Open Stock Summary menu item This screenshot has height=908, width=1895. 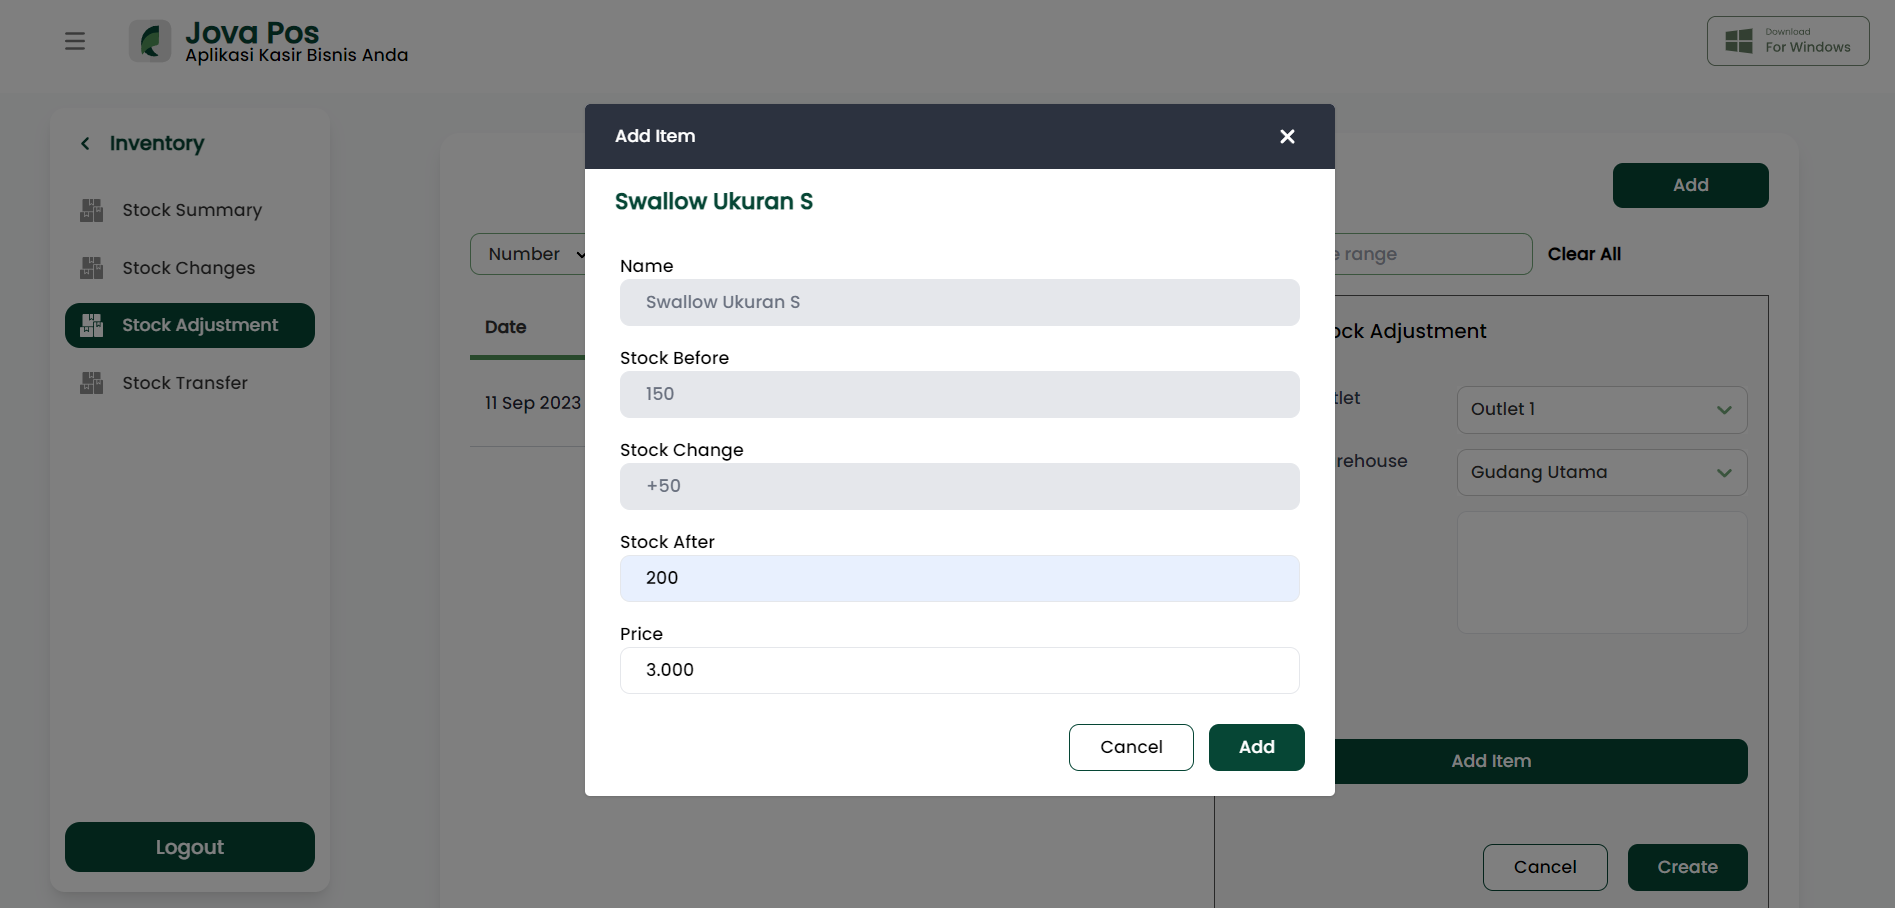(190, 210)
